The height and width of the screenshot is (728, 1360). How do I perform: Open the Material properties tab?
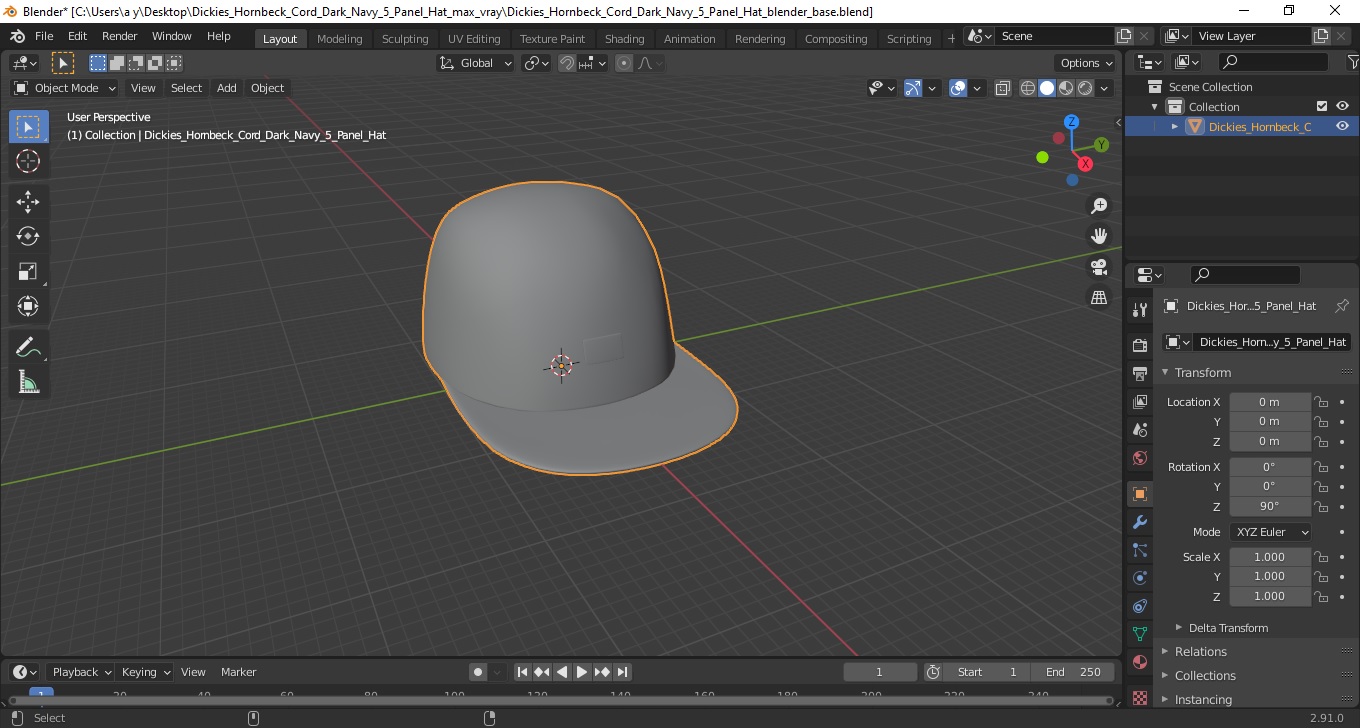(x=1139, y=662)
